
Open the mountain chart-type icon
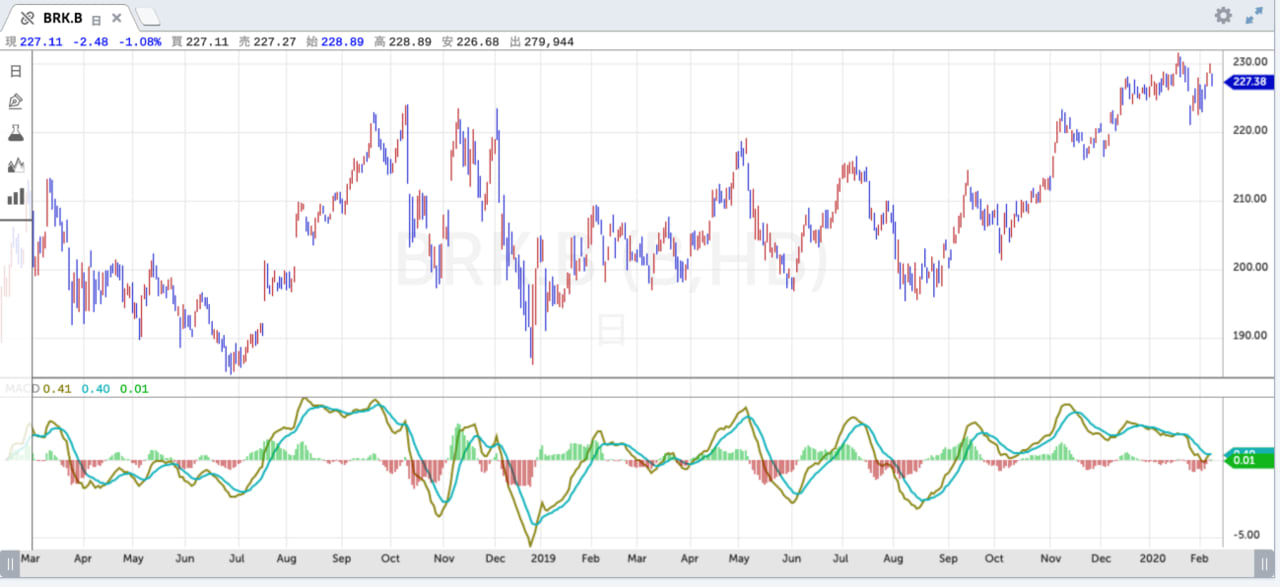(x=15, y=164)
